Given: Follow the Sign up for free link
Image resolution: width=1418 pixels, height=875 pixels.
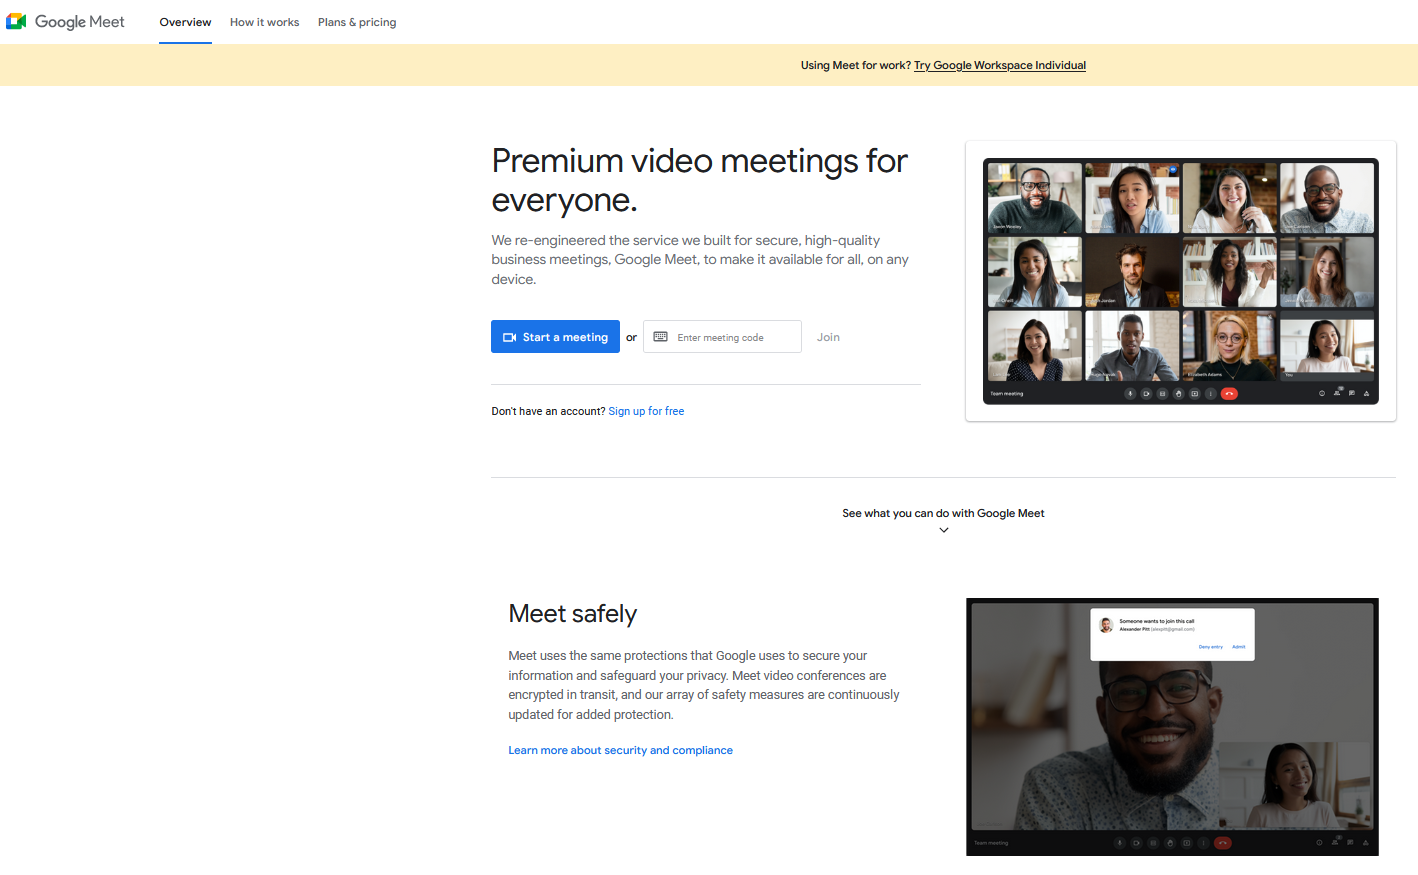Looking at the screenshot, I should coord(646,411).
